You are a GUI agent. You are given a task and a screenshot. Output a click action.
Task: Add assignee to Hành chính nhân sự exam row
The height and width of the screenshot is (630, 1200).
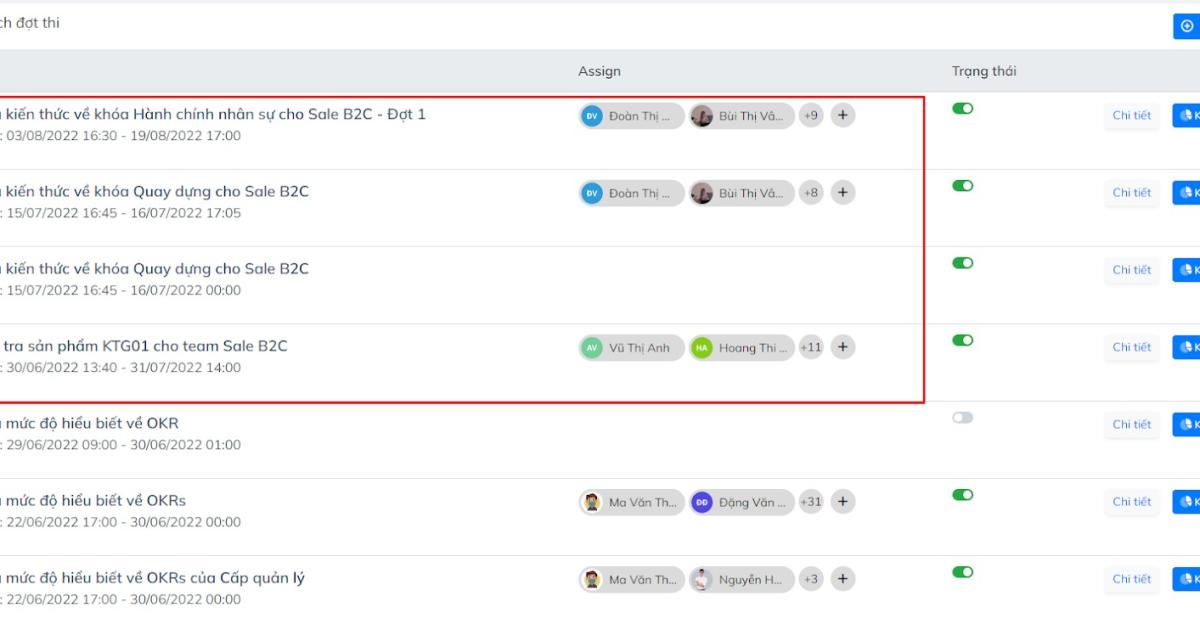click(843, 115)
